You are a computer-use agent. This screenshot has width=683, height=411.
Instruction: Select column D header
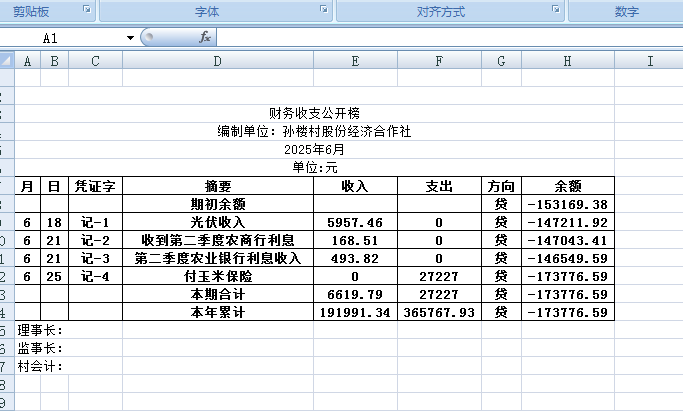217,62
